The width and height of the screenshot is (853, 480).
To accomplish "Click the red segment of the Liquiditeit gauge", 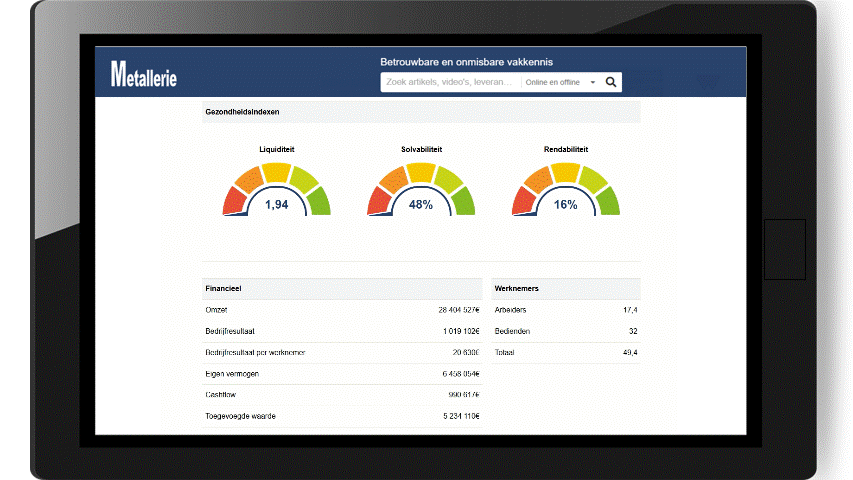I will [233, 201].
